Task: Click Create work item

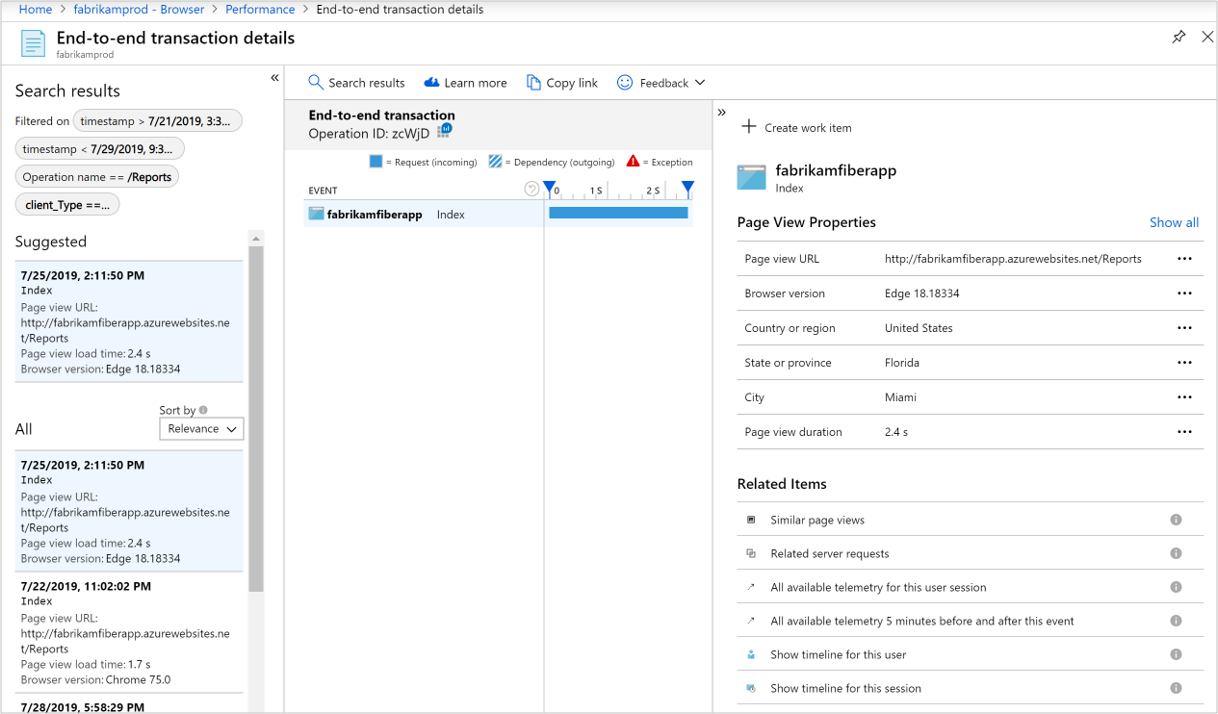Action: click(796, 127)
